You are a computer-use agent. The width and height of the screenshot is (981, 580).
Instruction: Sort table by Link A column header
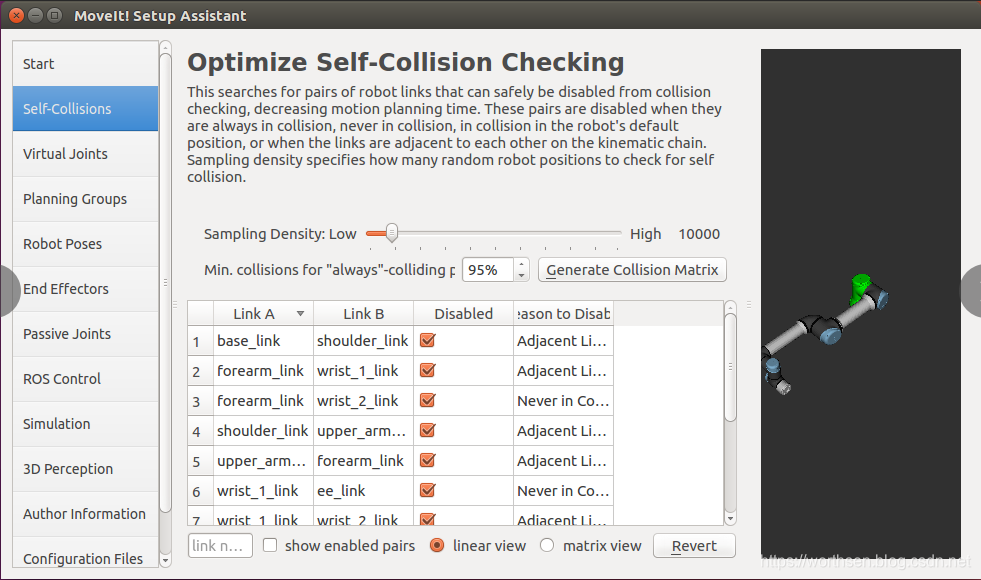point(263,313)
